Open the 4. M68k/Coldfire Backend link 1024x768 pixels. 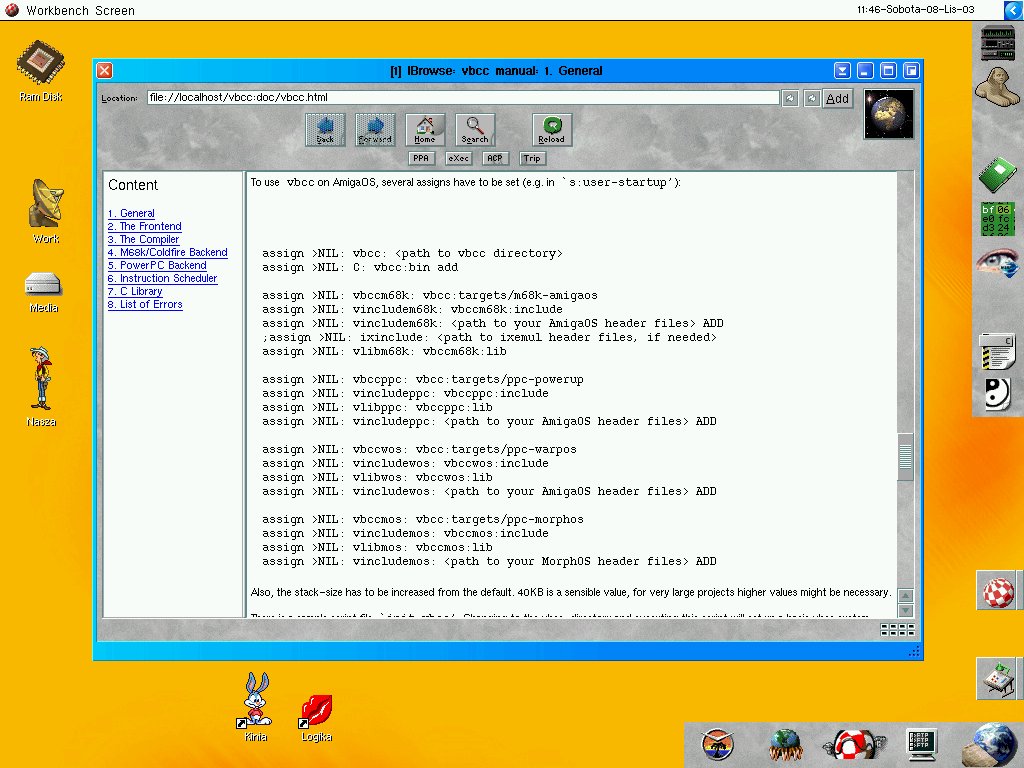click(168, 253)
